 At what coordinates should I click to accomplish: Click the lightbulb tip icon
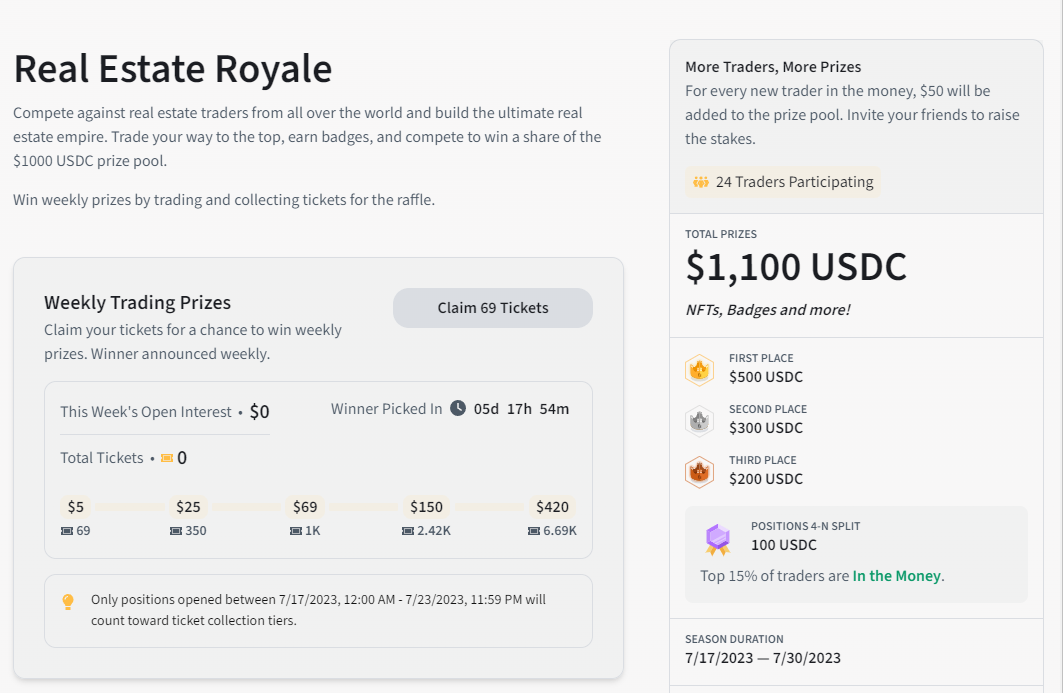pyautogui.click(x=68, y=601)
